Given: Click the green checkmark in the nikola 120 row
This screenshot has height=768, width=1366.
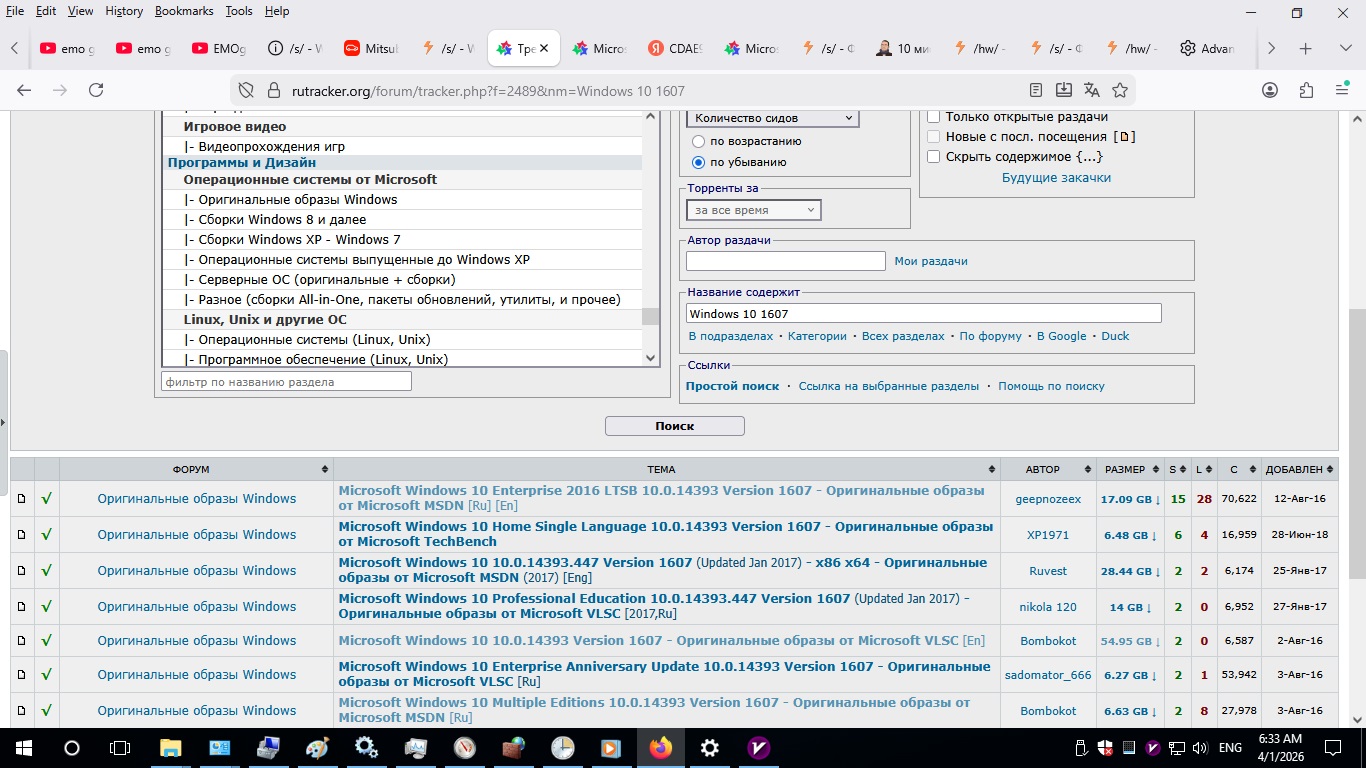Looking at the screenshot, I should [47, 607].
